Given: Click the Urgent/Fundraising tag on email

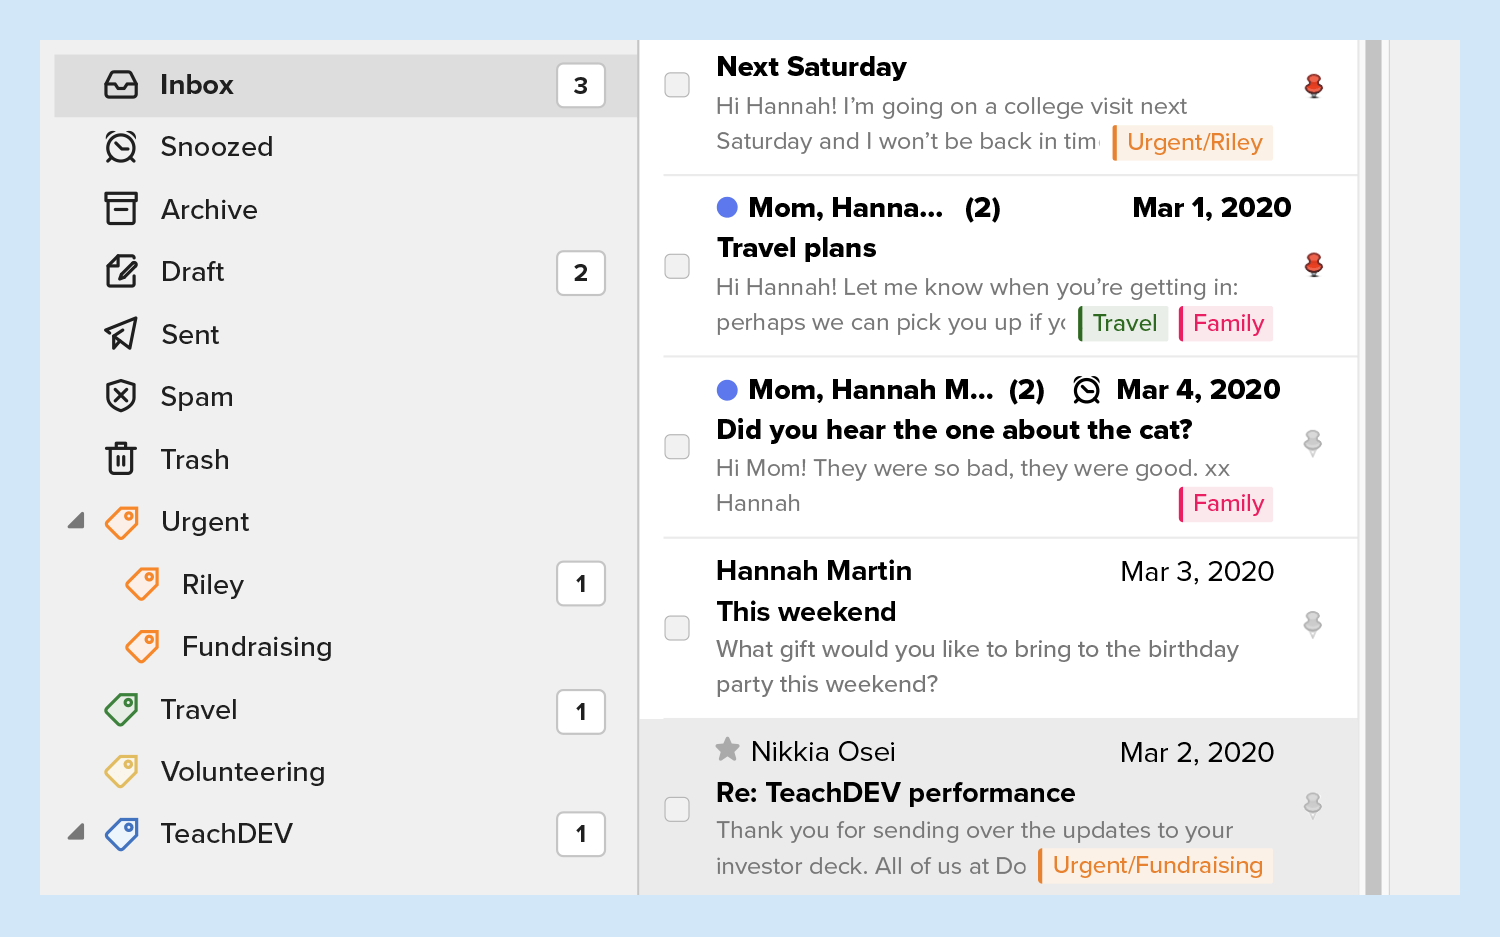Looking at the screenshot, I should 1156,866.
